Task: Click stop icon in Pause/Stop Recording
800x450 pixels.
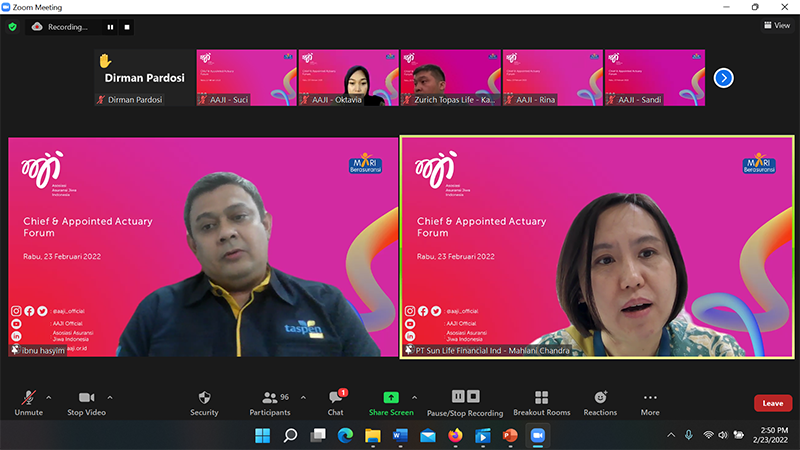Action: pos(473,396)
